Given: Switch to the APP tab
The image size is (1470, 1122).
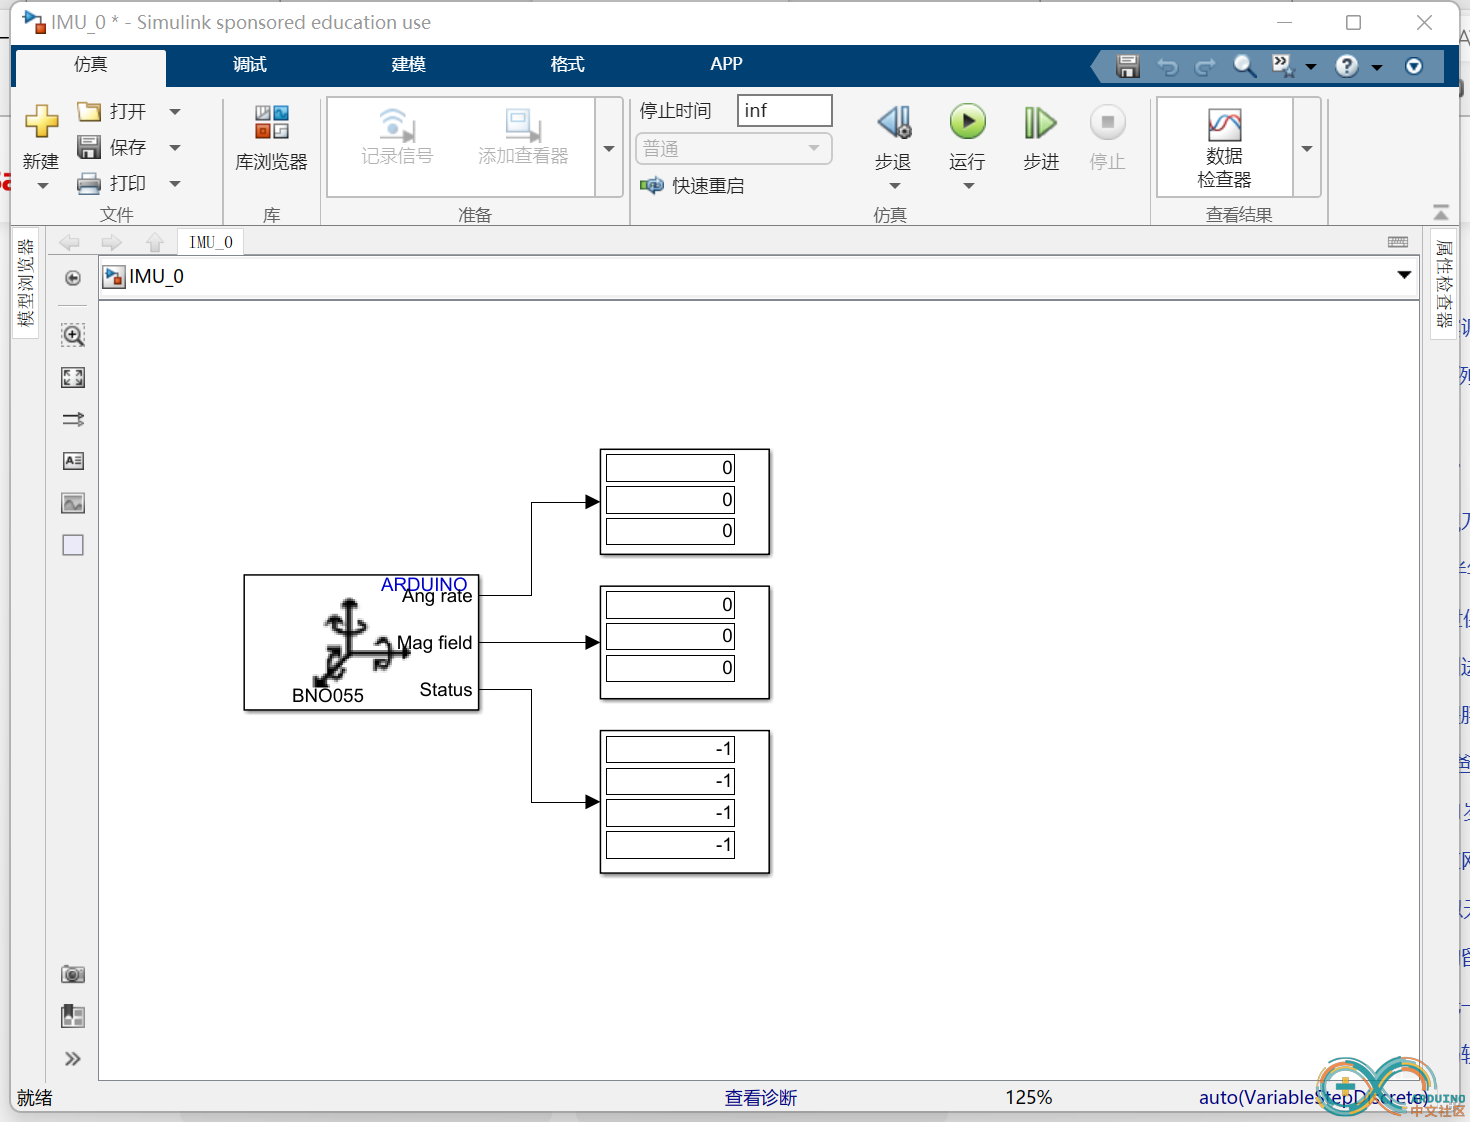Looking at the screenshot, I should coord(726,65).
